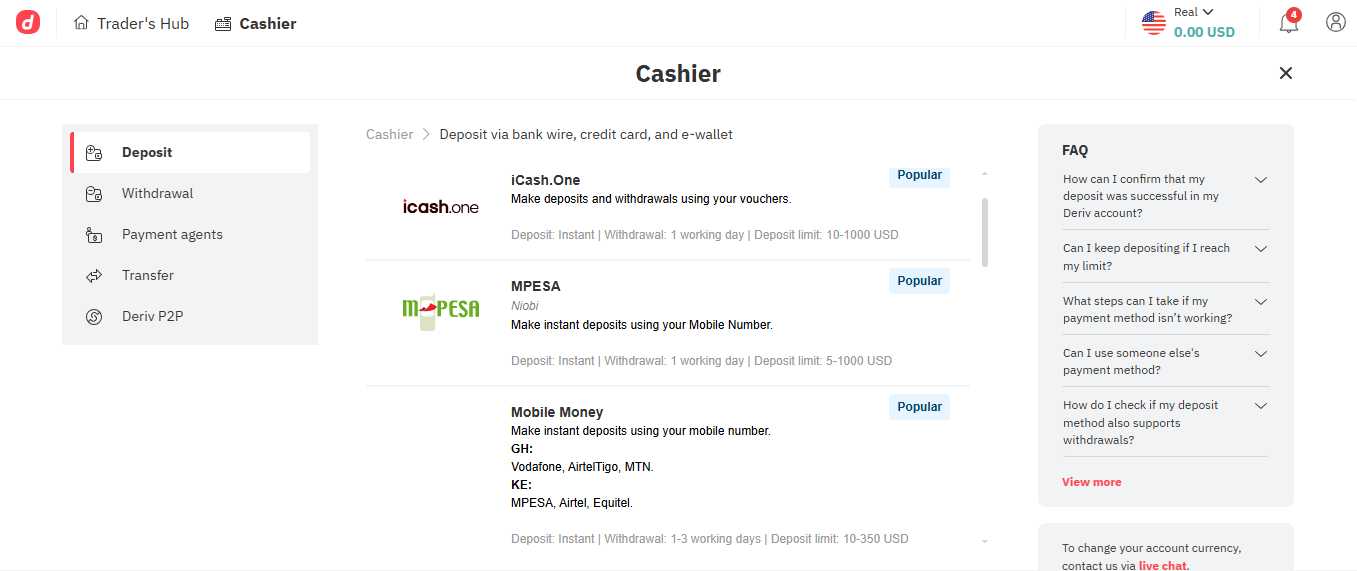Click the Deriv logo icon
1357x571 pixels.
click(x=28, y=23)
